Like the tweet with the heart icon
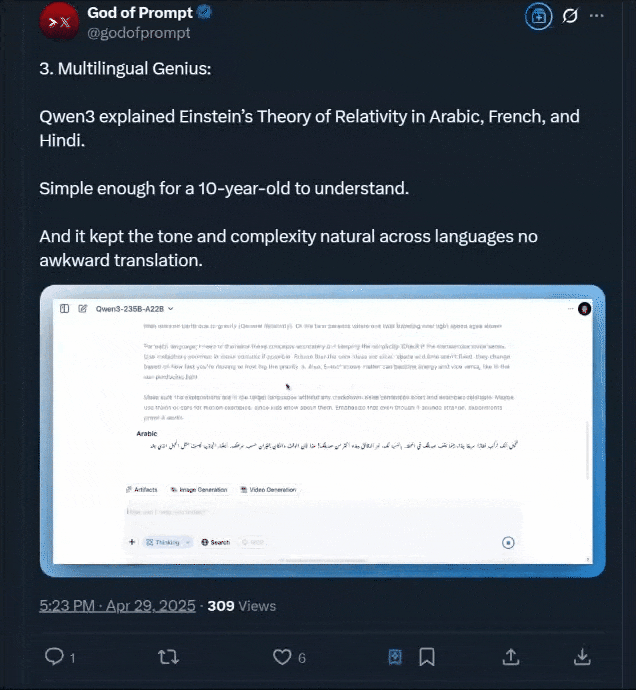Viewport: 636px width, 690px height. pos(284,656)
